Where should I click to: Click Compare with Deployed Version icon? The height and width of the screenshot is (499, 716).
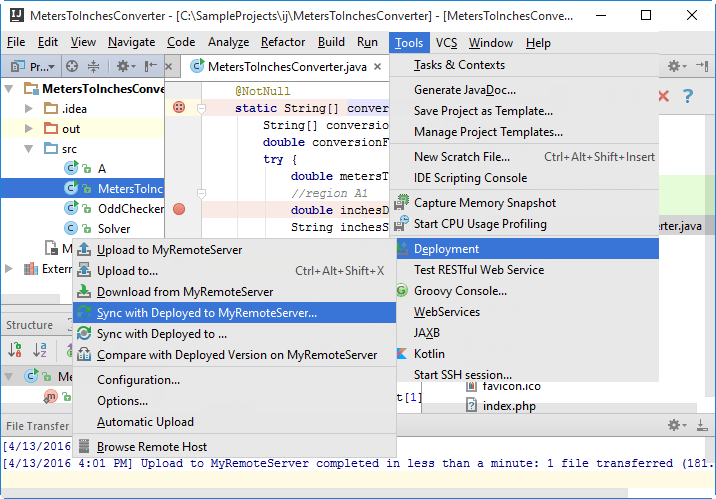point(84,355)
